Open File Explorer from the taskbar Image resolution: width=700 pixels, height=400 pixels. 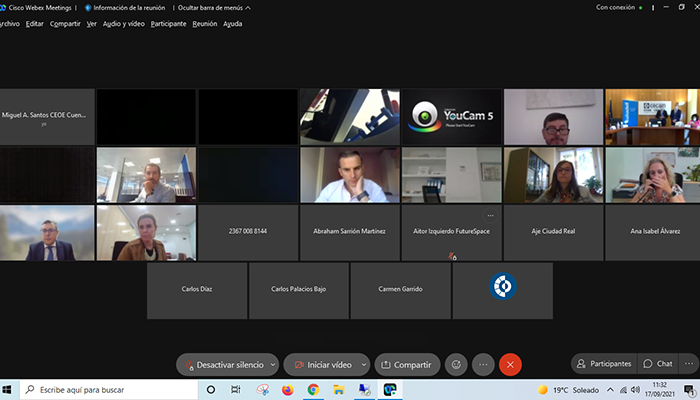pos(339,390)
